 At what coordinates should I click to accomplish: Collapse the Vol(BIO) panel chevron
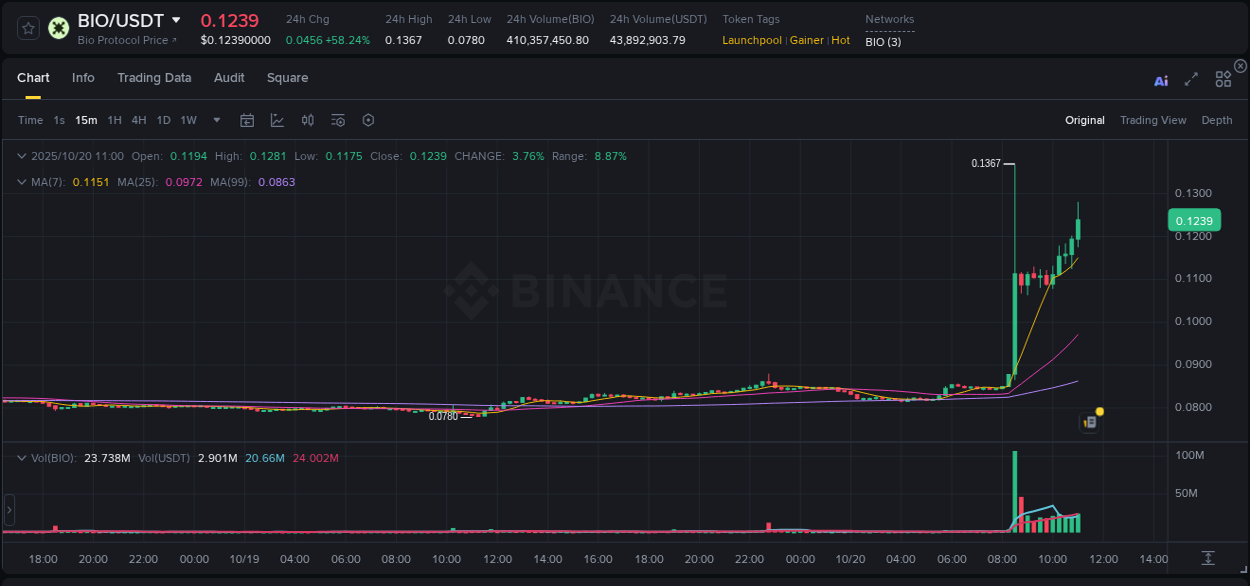click(x=22, y=455)
